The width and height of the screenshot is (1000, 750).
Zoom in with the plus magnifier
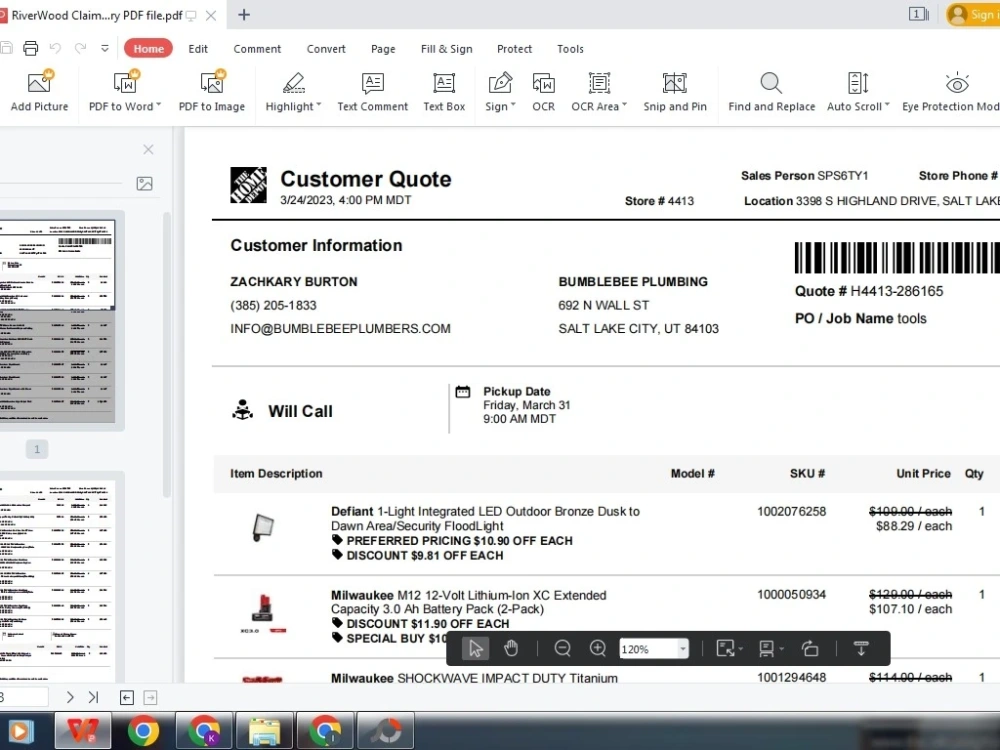[x=598, y=649]
